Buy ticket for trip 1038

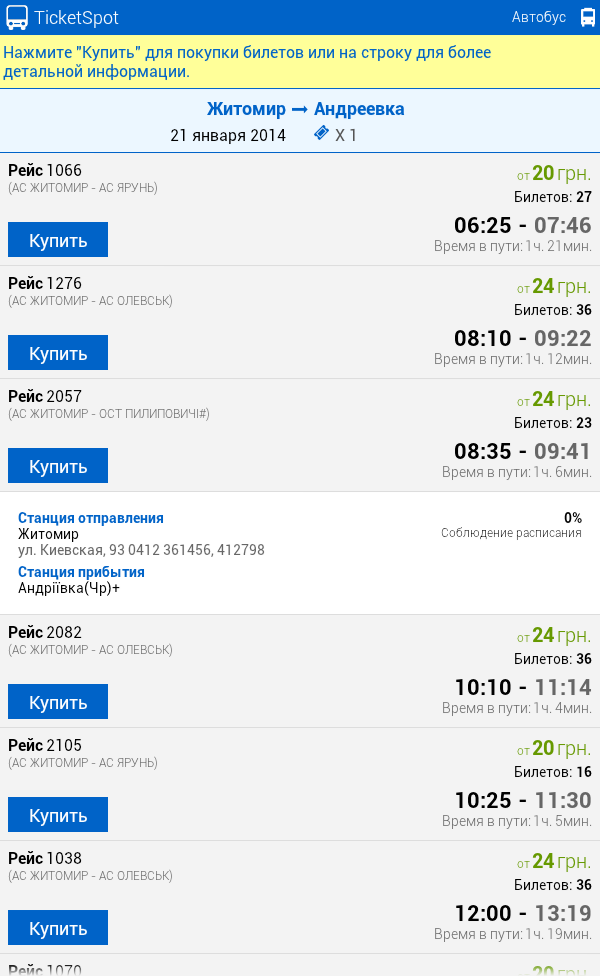tap(58, 928)
